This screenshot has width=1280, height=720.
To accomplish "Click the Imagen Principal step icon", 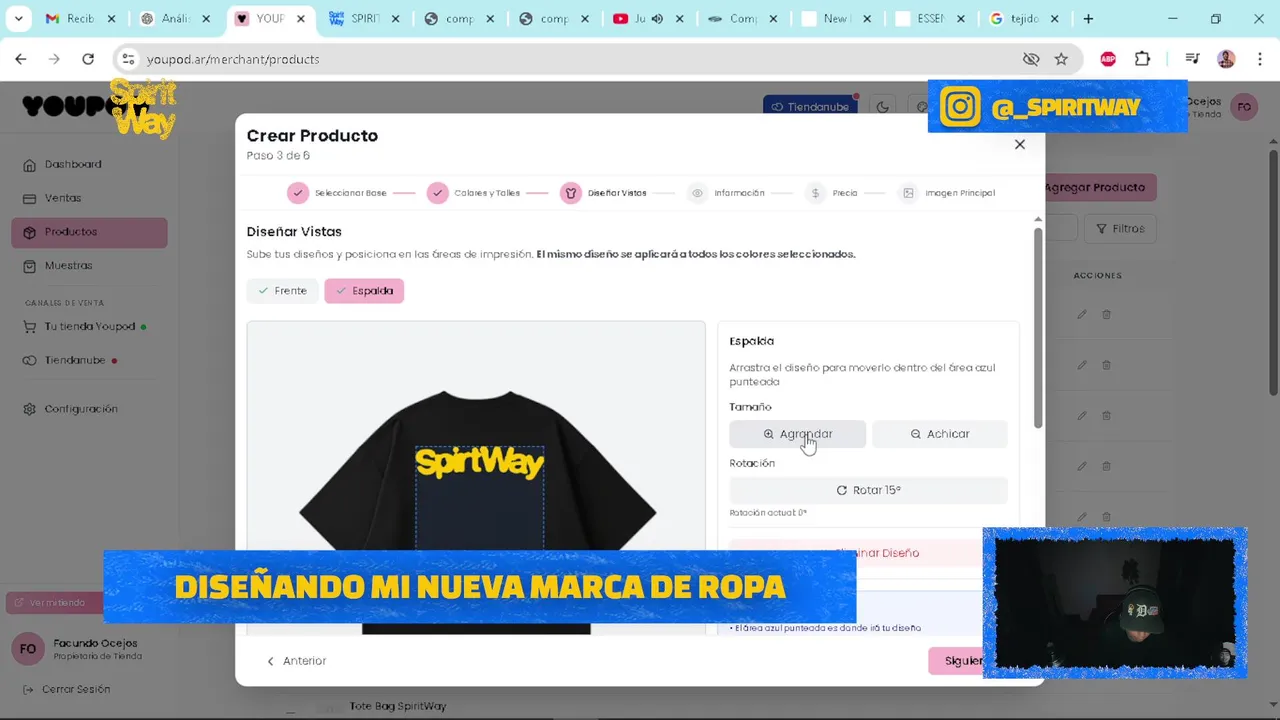I will 908,193.
